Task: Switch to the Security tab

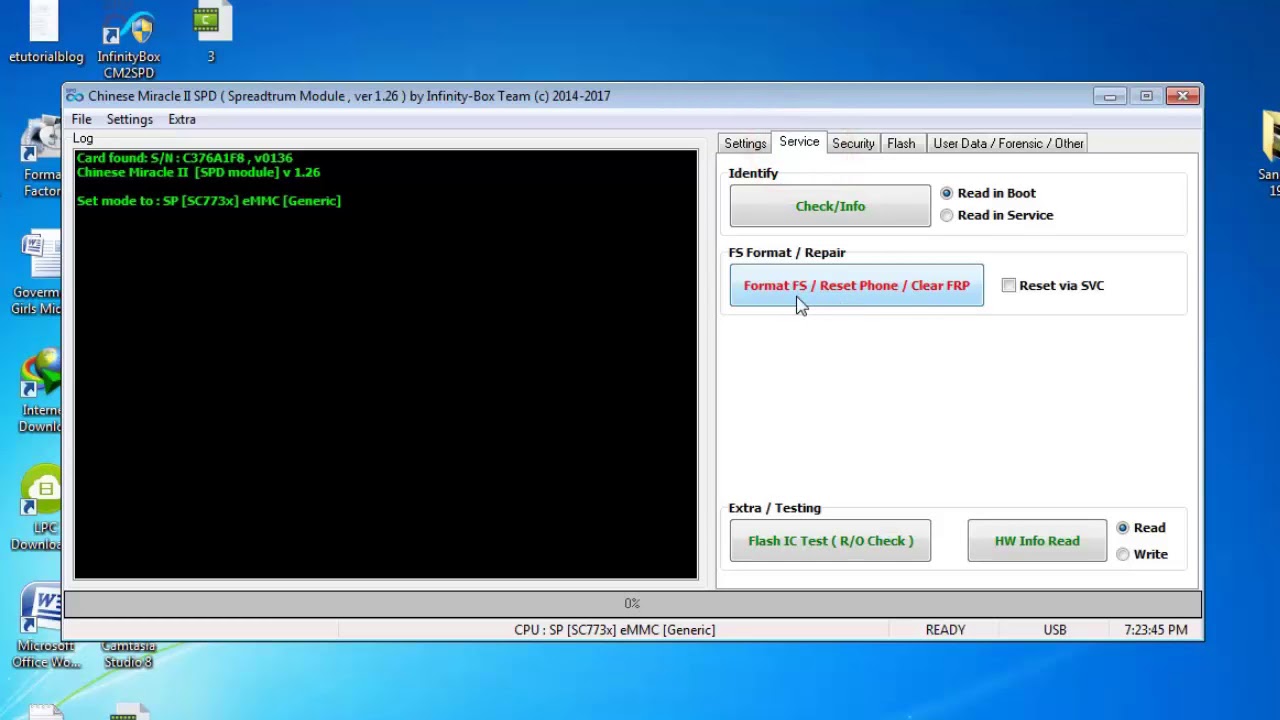Action: click(853, 143)
